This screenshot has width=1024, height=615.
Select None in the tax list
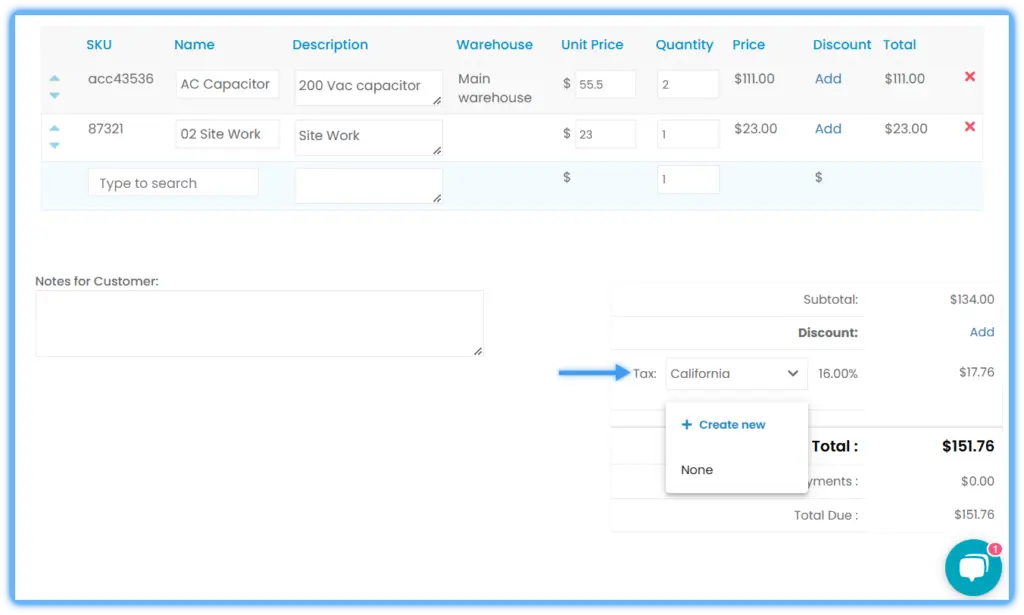697,469
